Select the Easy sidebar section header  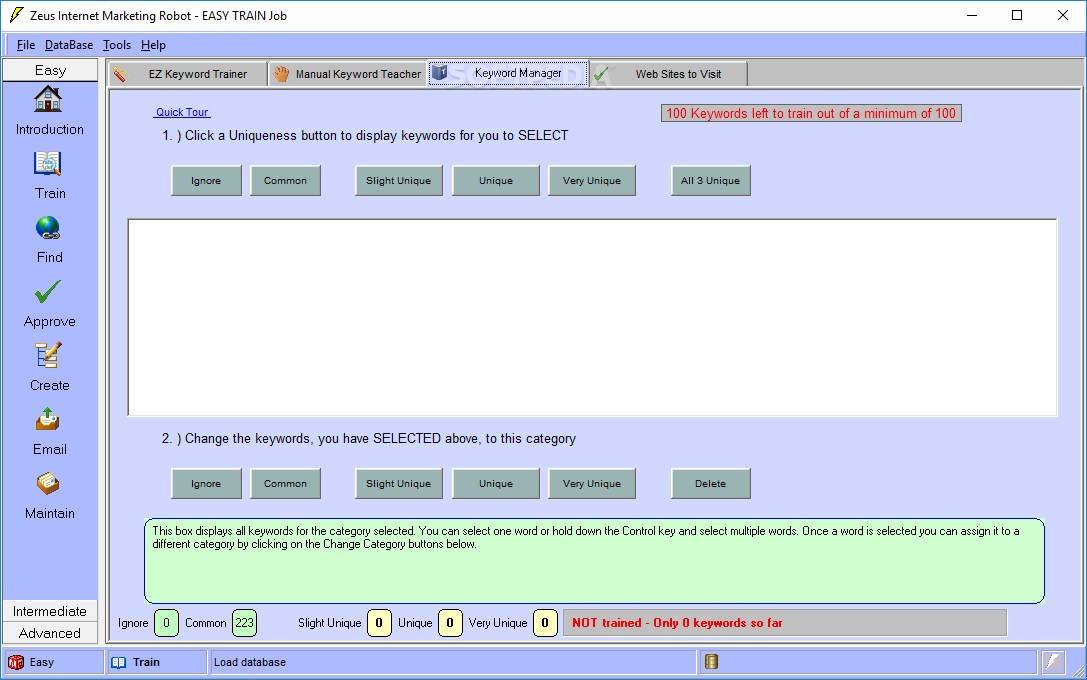pos(50,70)
